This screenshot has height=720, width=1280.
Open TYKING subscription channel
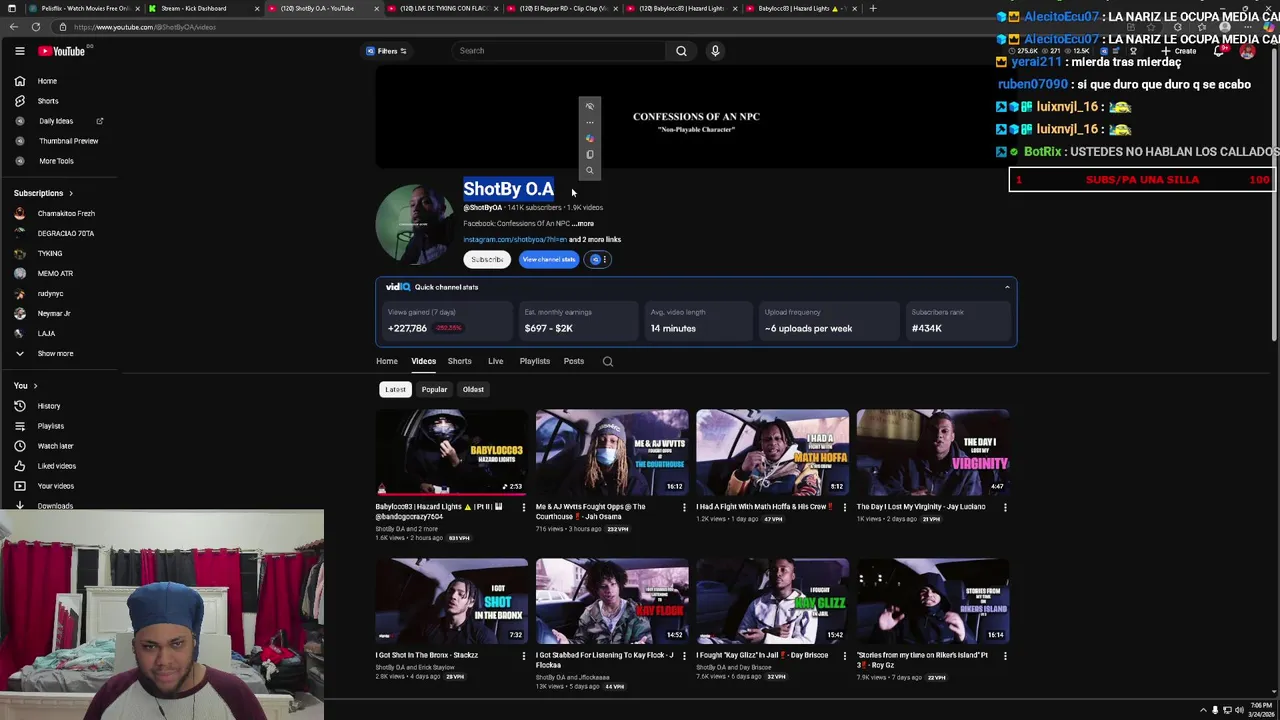click(49, 253)
